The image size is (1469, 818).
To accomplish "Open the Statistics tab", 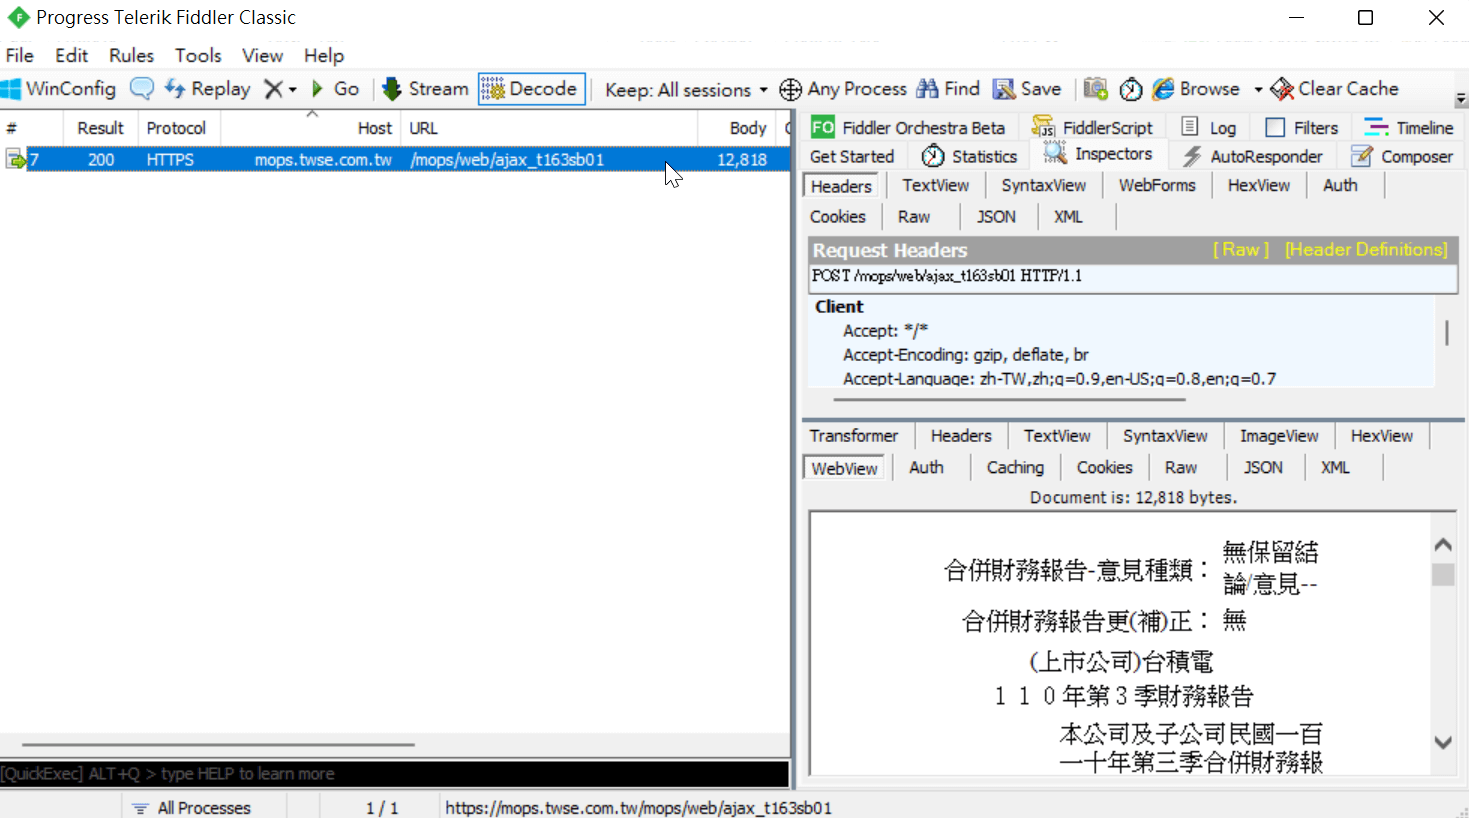I will click(969, 156).
